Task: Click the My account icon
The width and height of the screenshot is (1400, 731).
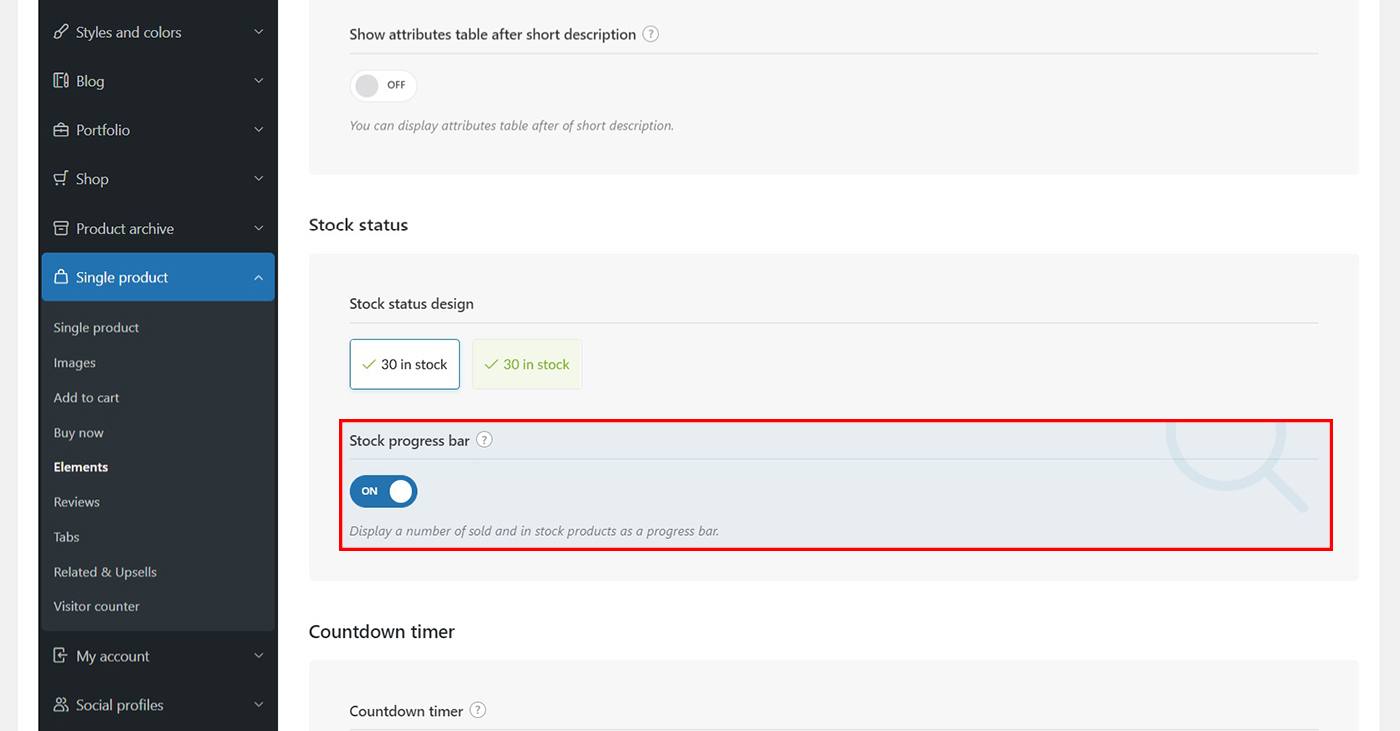Action: coord(61,656)
